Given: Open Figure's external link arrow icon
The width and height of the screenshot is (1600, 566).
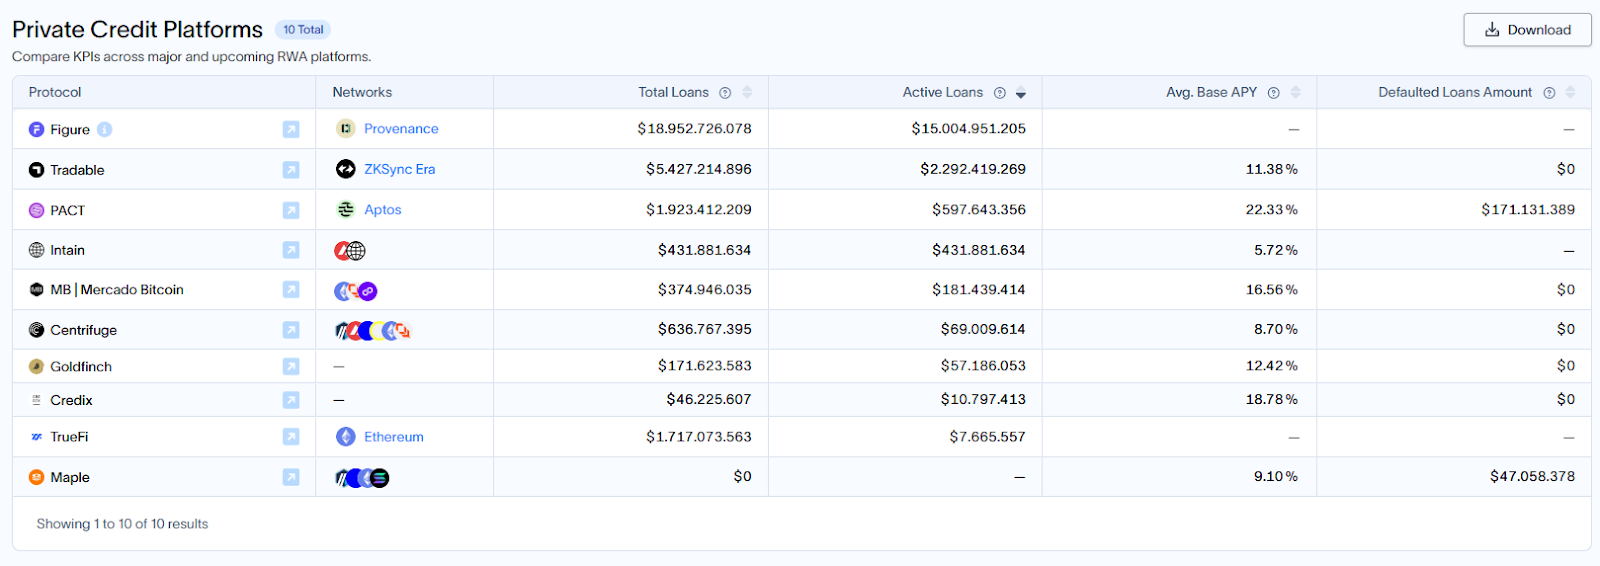Looking at the screenshot, I should (x=291, y=129).
